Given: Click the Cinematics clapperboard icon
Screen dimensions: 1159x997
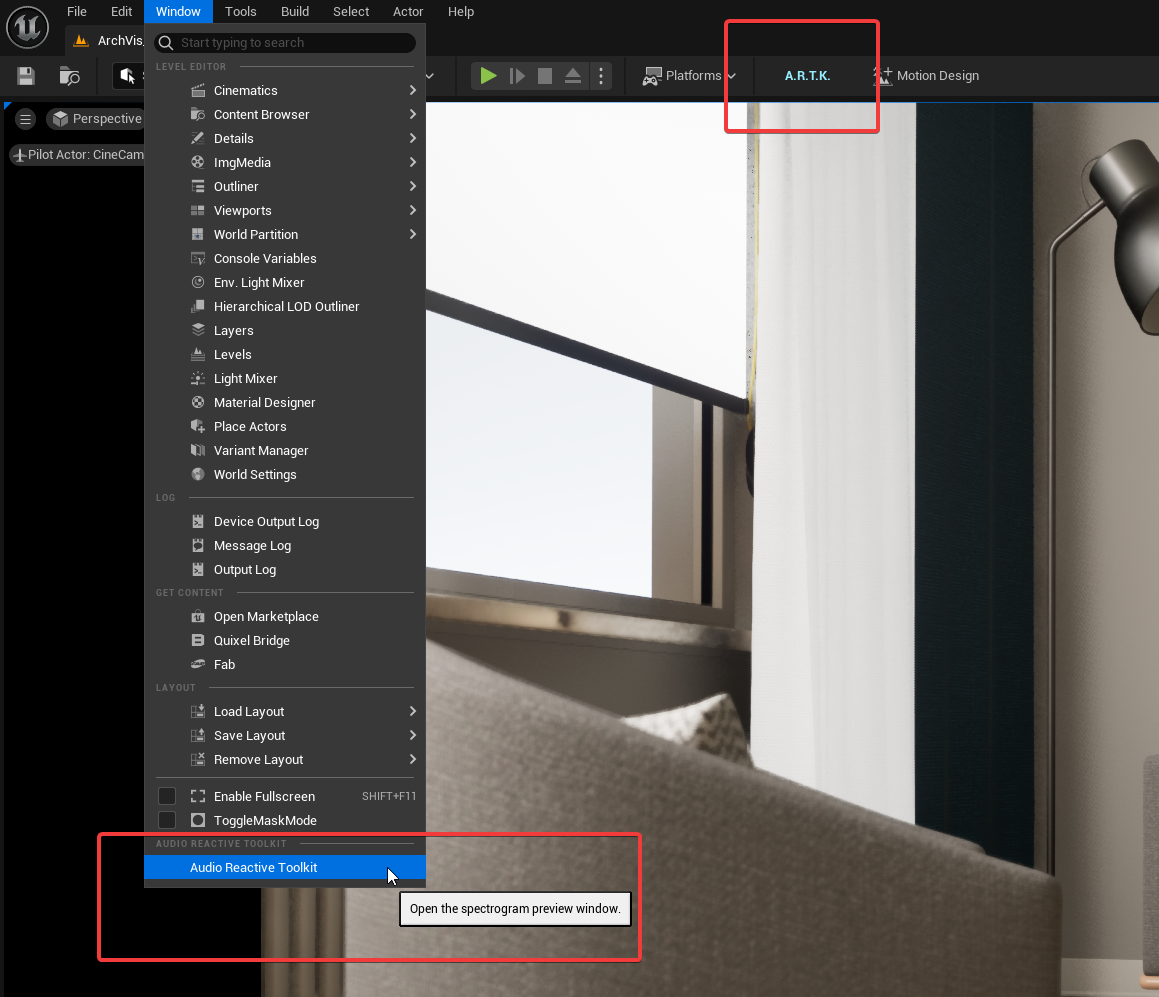Looking at the screenshot, I should (x=198, y=90).
